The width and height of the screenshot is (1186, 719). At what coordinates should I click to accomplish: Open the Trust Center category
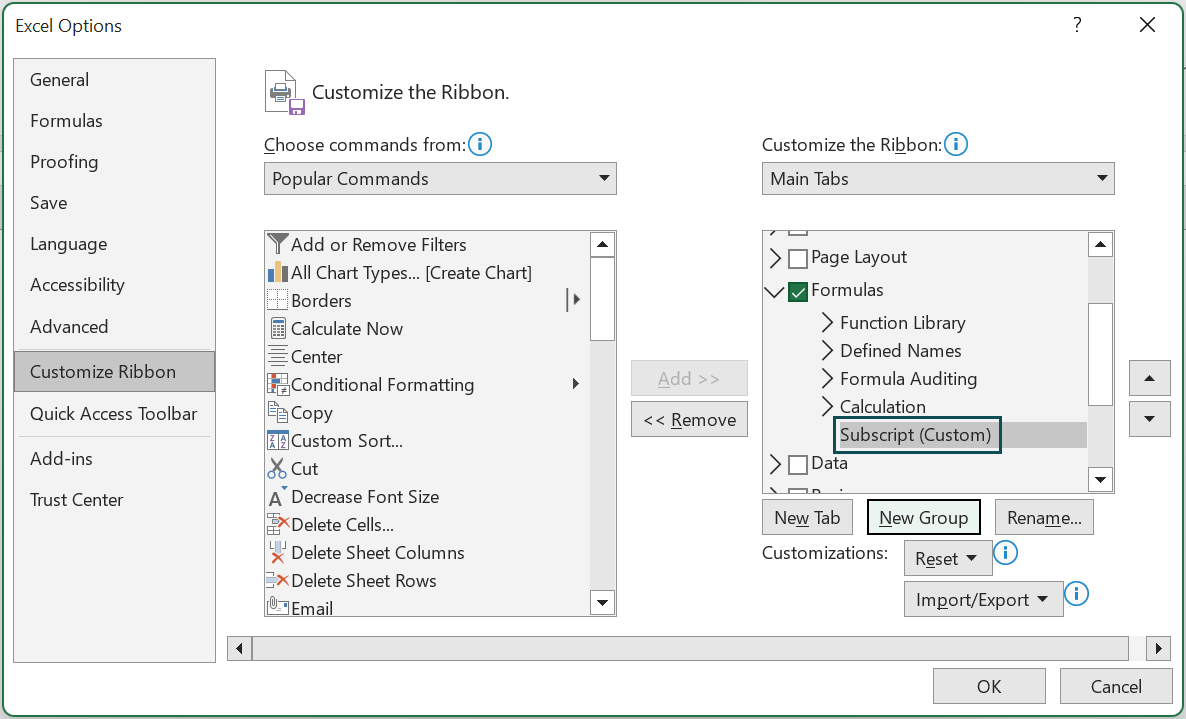(x=114, y=500)
